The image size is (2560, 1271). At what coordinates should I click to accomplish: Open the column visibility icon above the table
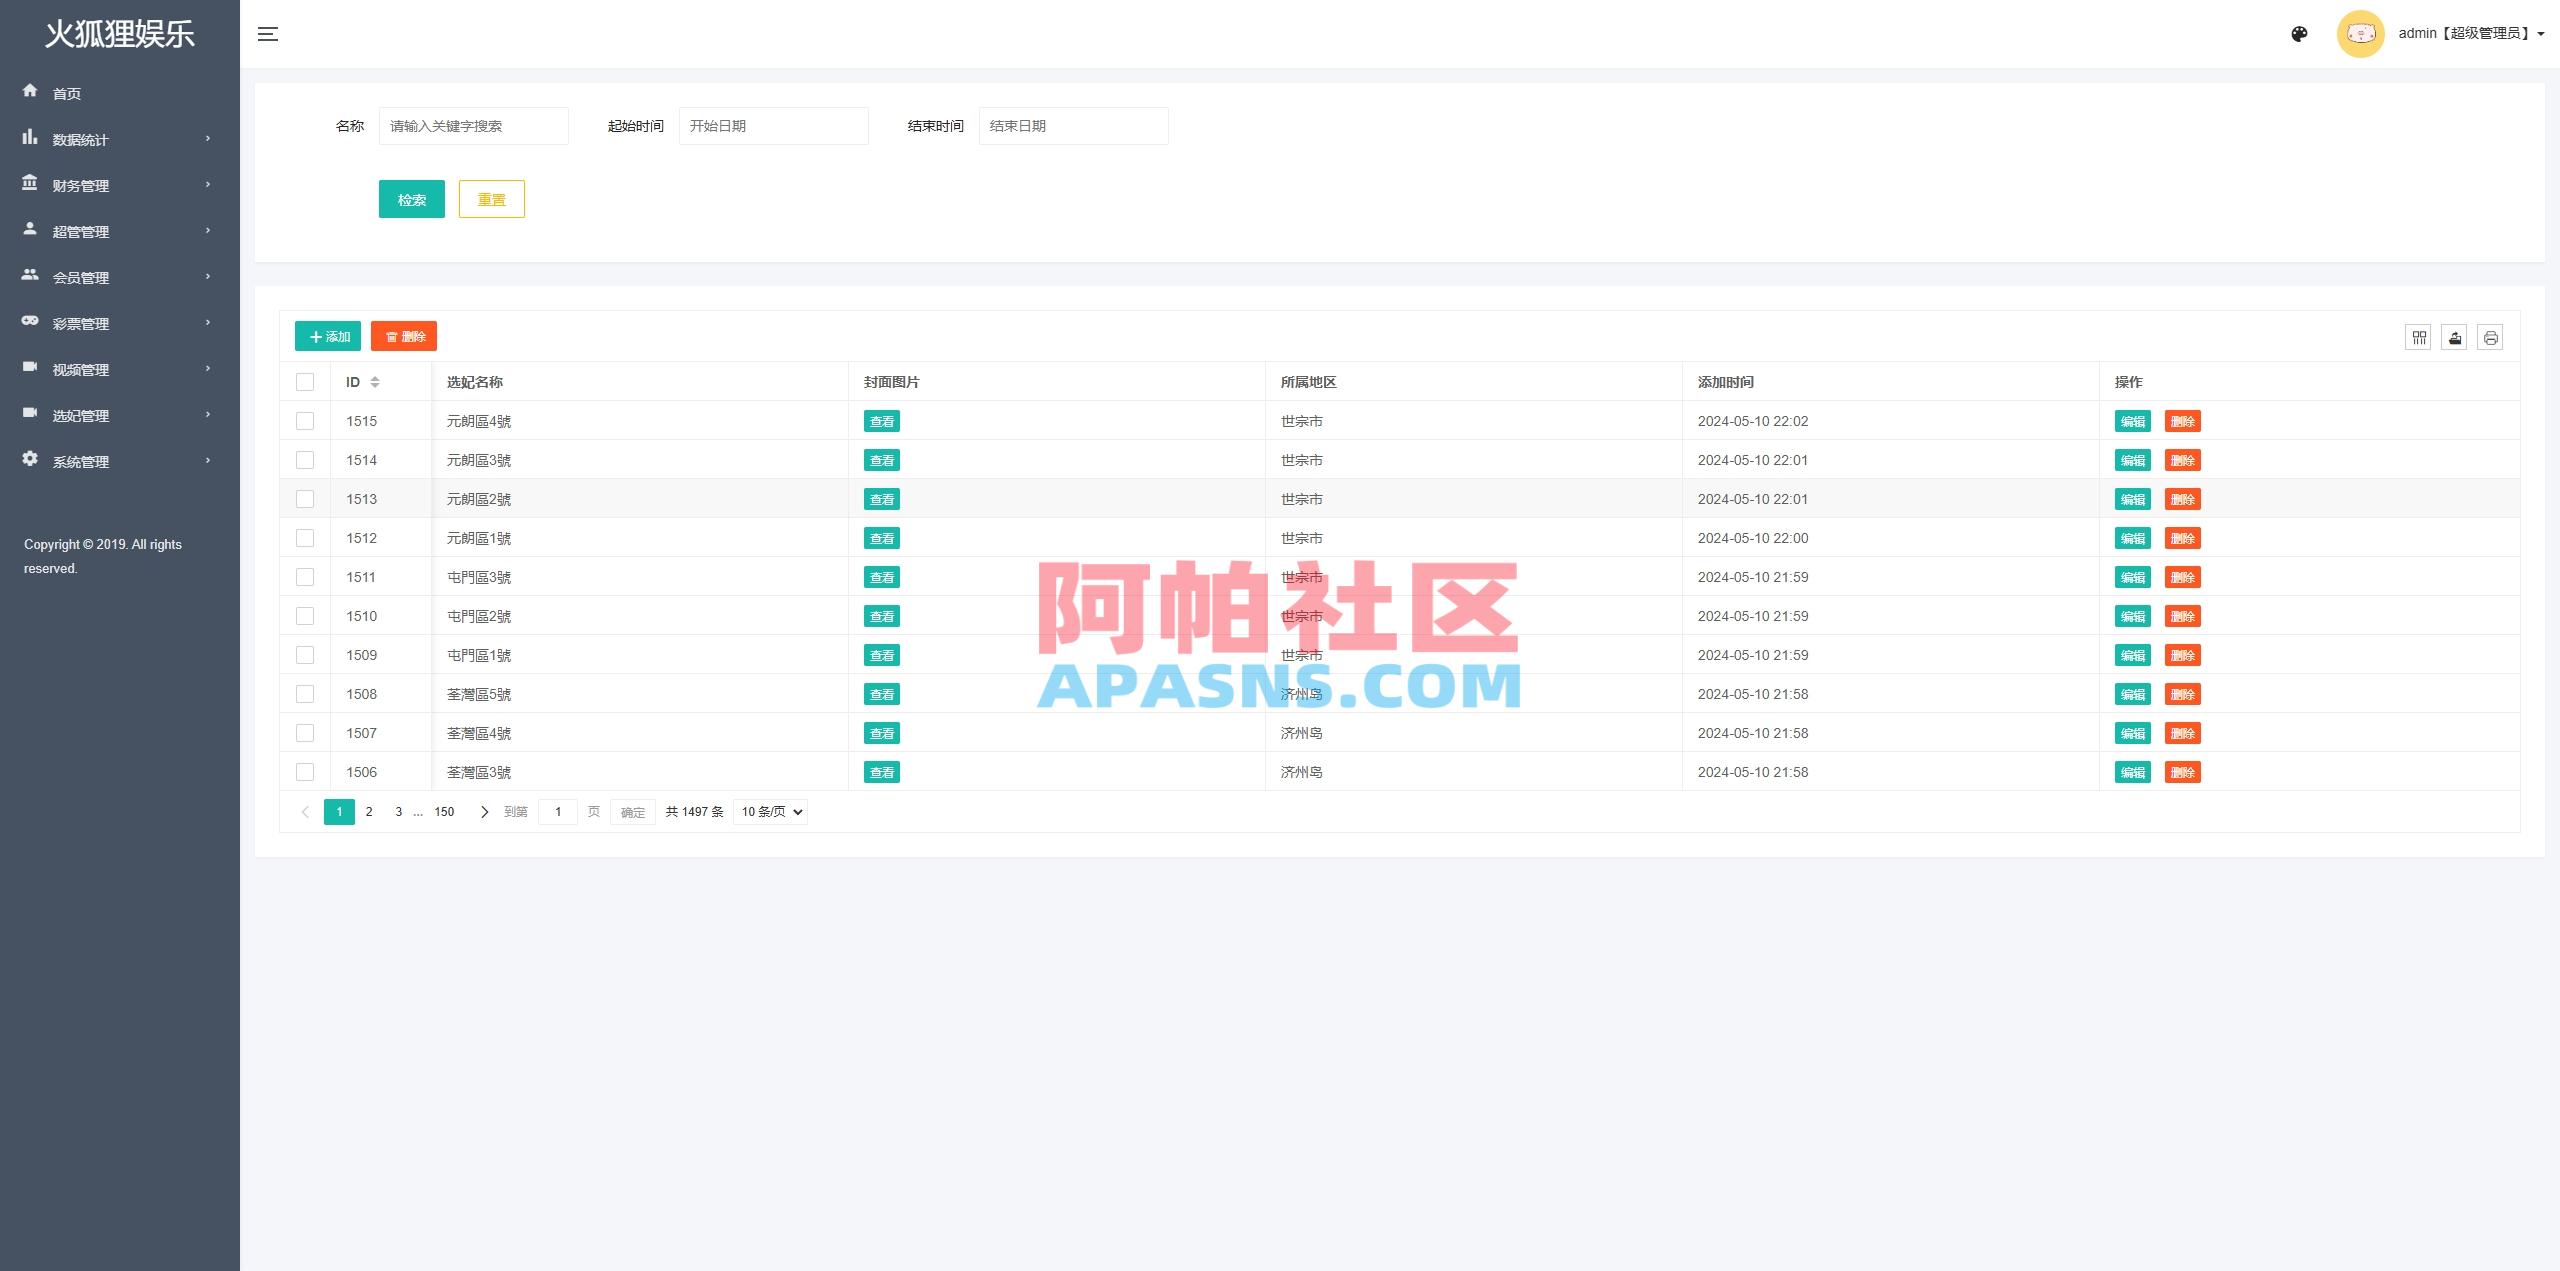point(2418,337)
